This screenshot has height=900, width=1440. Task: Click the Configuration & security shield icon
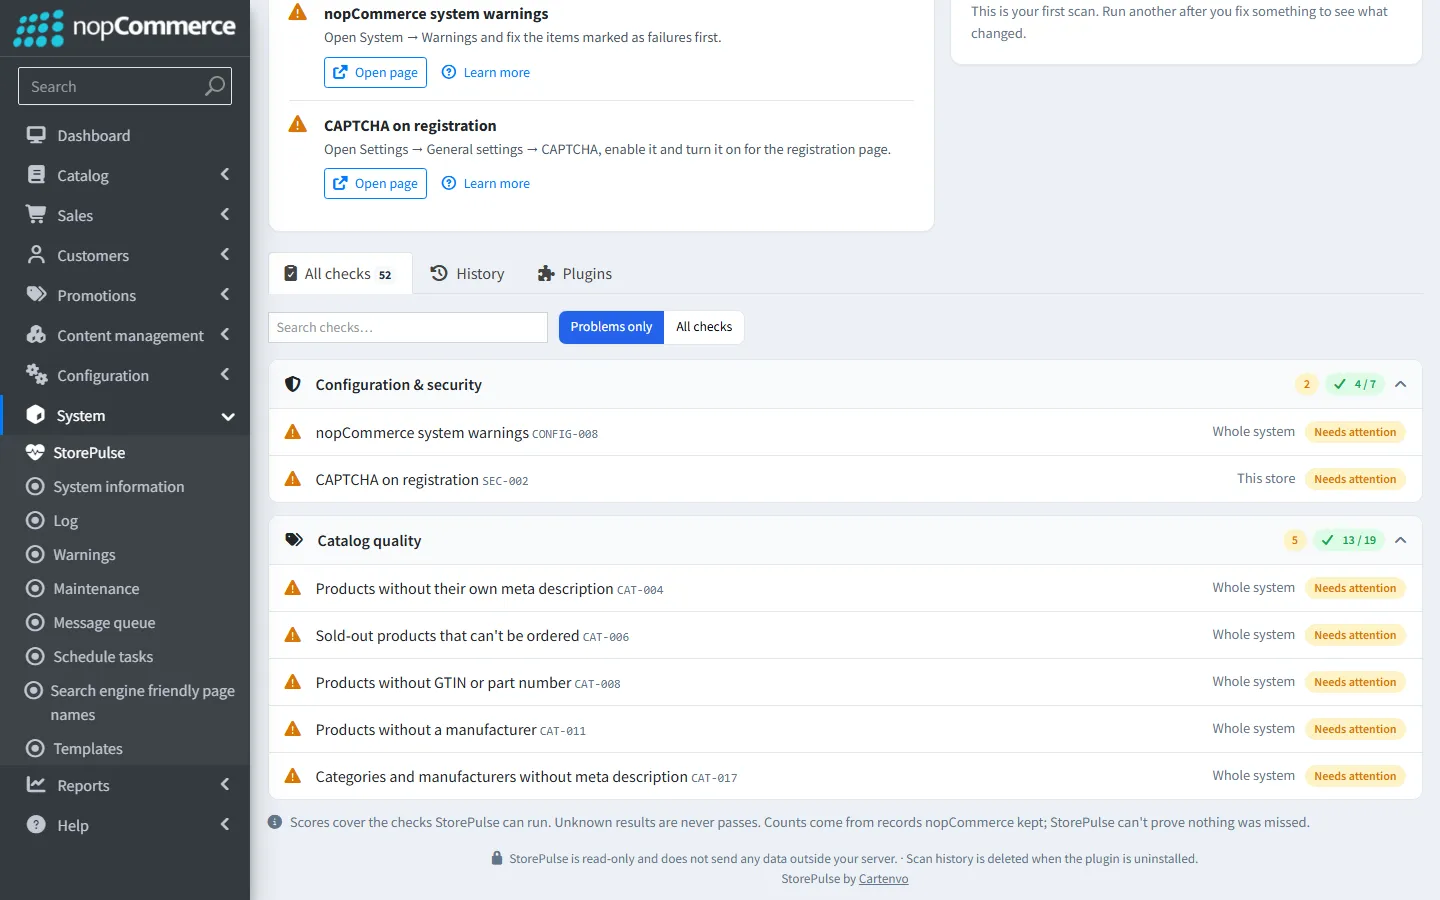tap(293, 384)
